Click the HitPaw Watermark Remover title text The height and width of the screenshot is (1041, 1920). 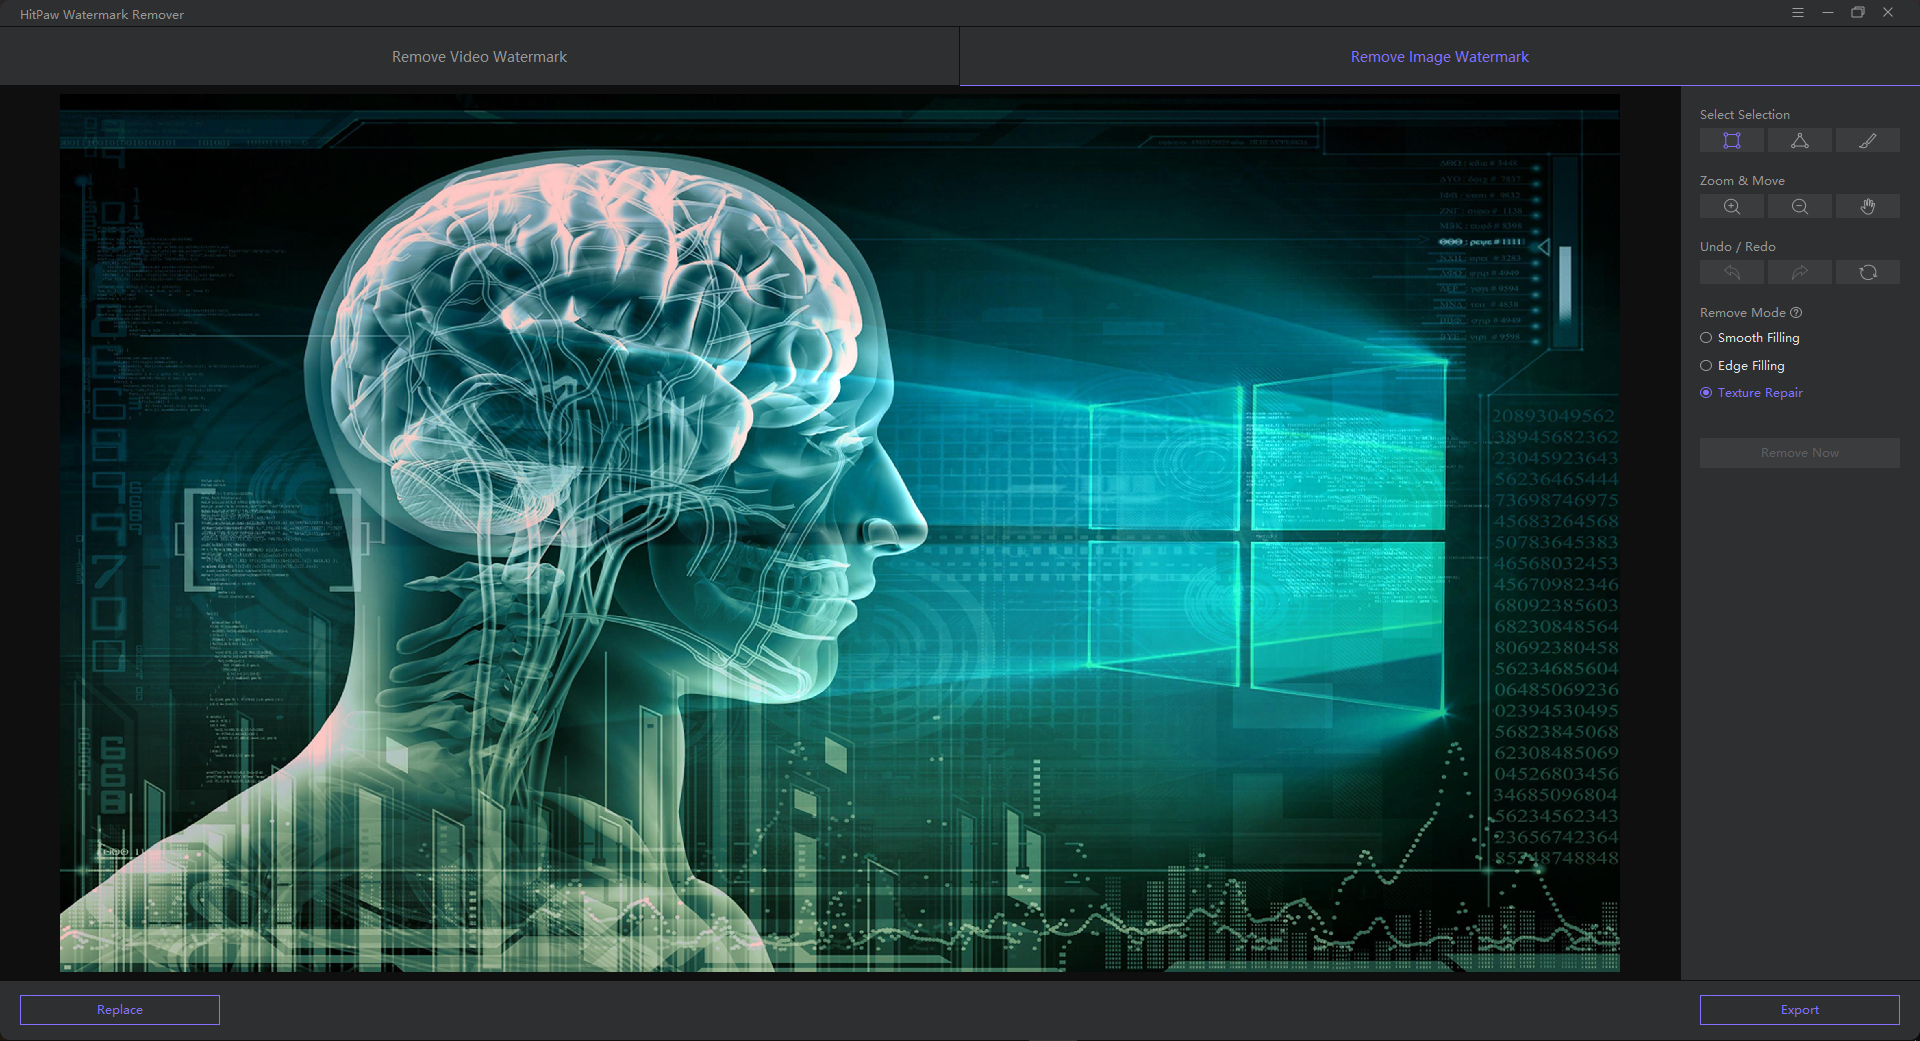pos(102,15)
